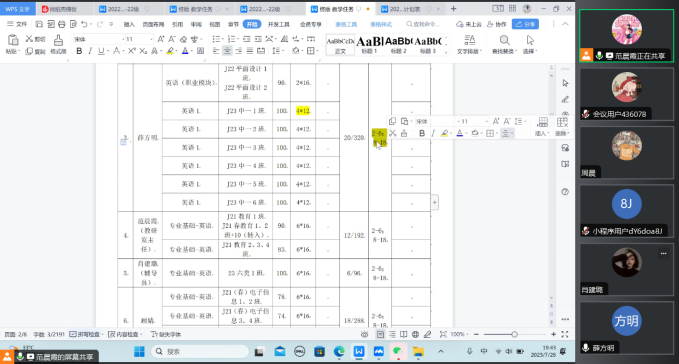This screenshot has width=679, height=364.
Task: Click the Insert table icon in floating toolbar
Action: 543,122
